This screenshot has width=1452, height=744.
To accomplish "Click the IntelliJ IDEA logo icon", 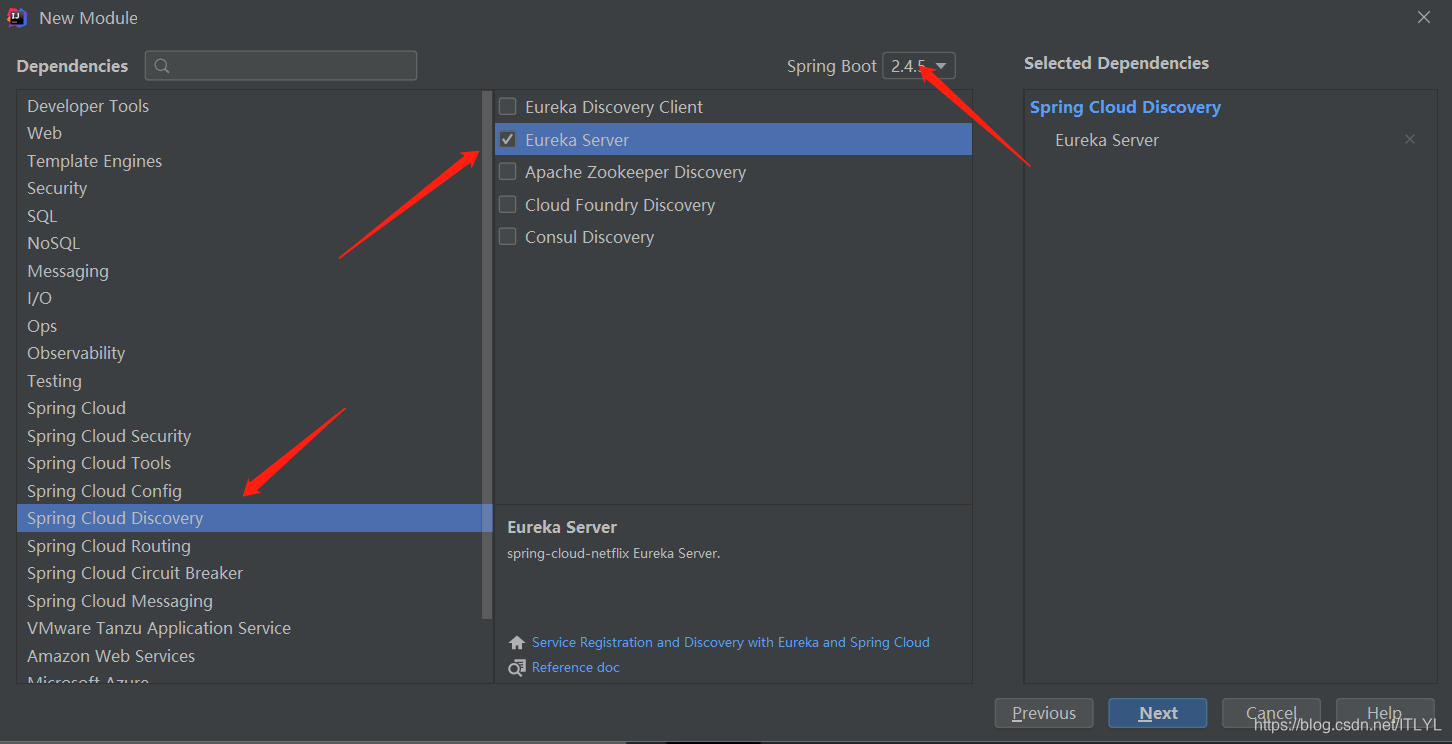I will click(17, 17).
